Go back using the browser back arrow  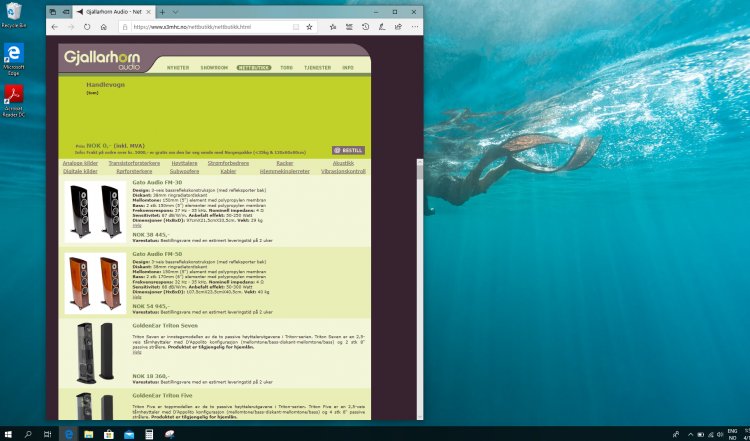[x=55, y=27]
